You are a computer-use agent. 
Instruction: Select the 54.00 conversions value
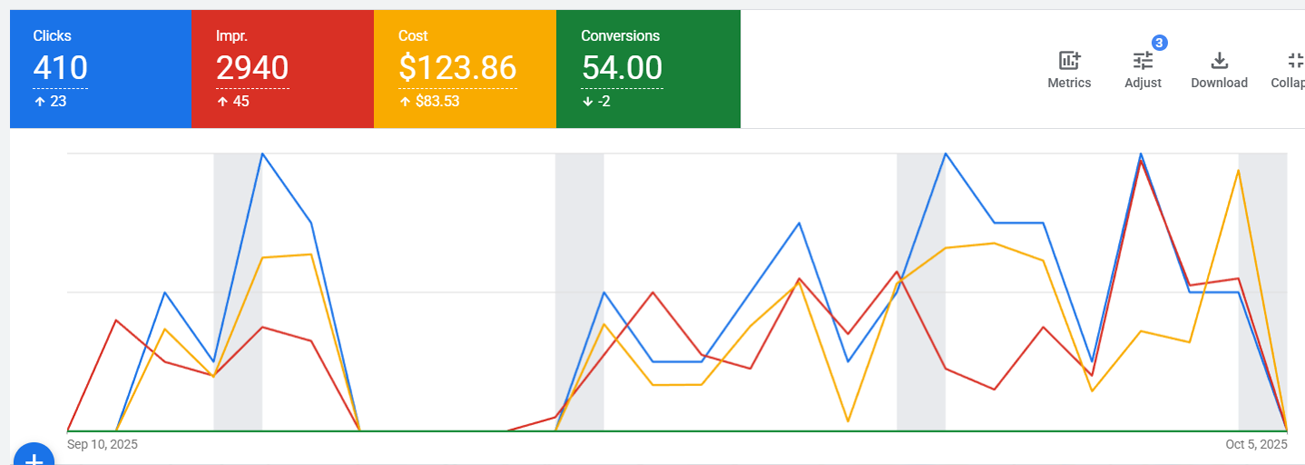(x=621, y=68)
